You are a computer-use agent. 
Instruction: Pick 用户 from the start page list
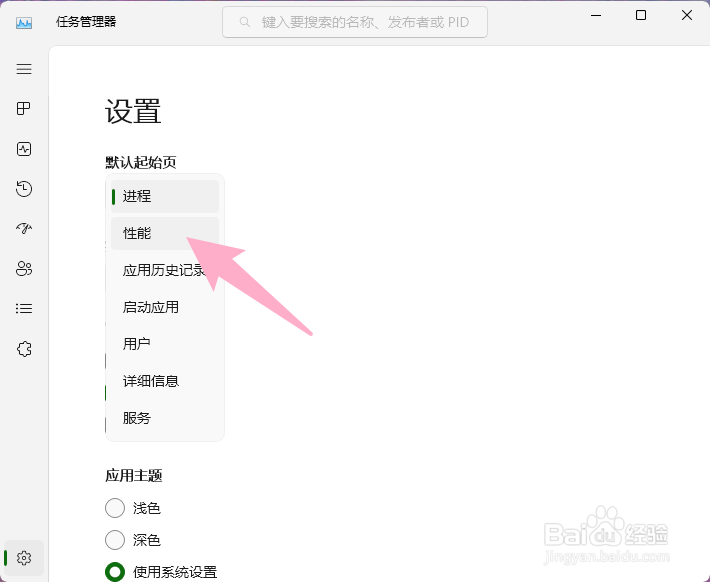(165, 344)
